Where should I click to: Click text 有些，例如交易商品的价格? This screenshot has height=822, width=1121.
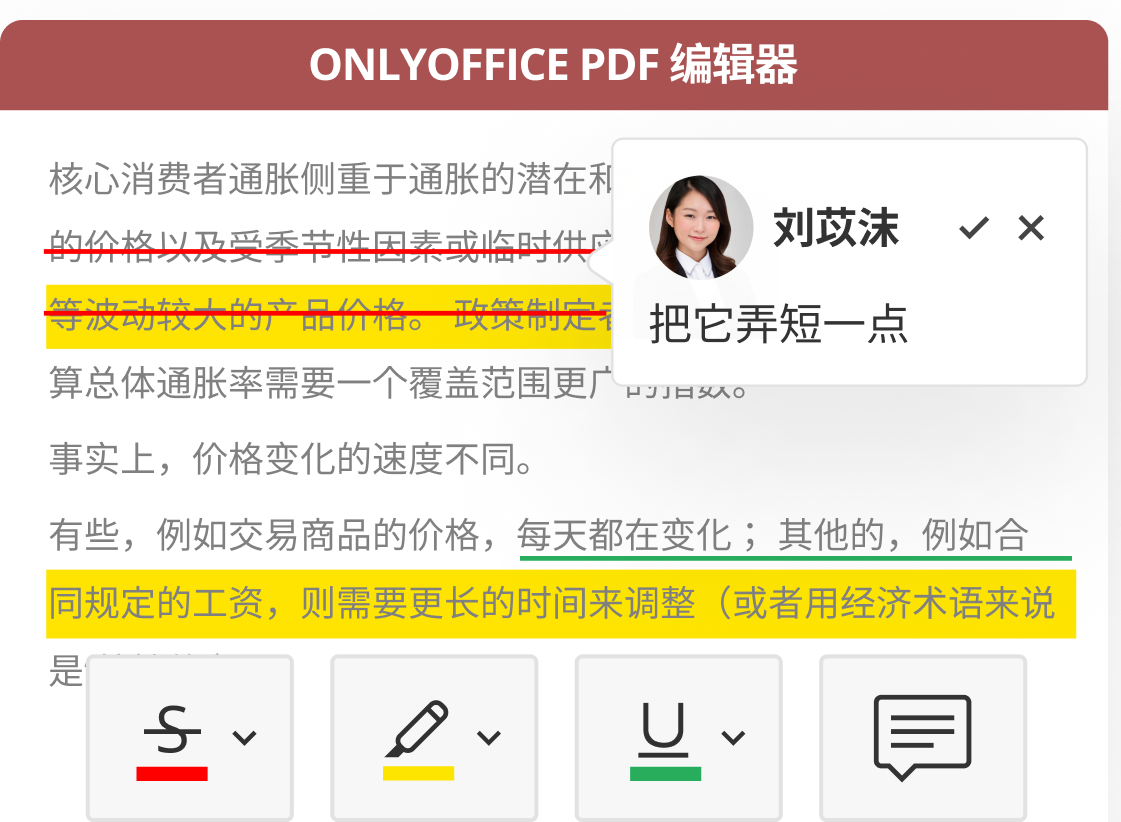click(x=264, y=535)
